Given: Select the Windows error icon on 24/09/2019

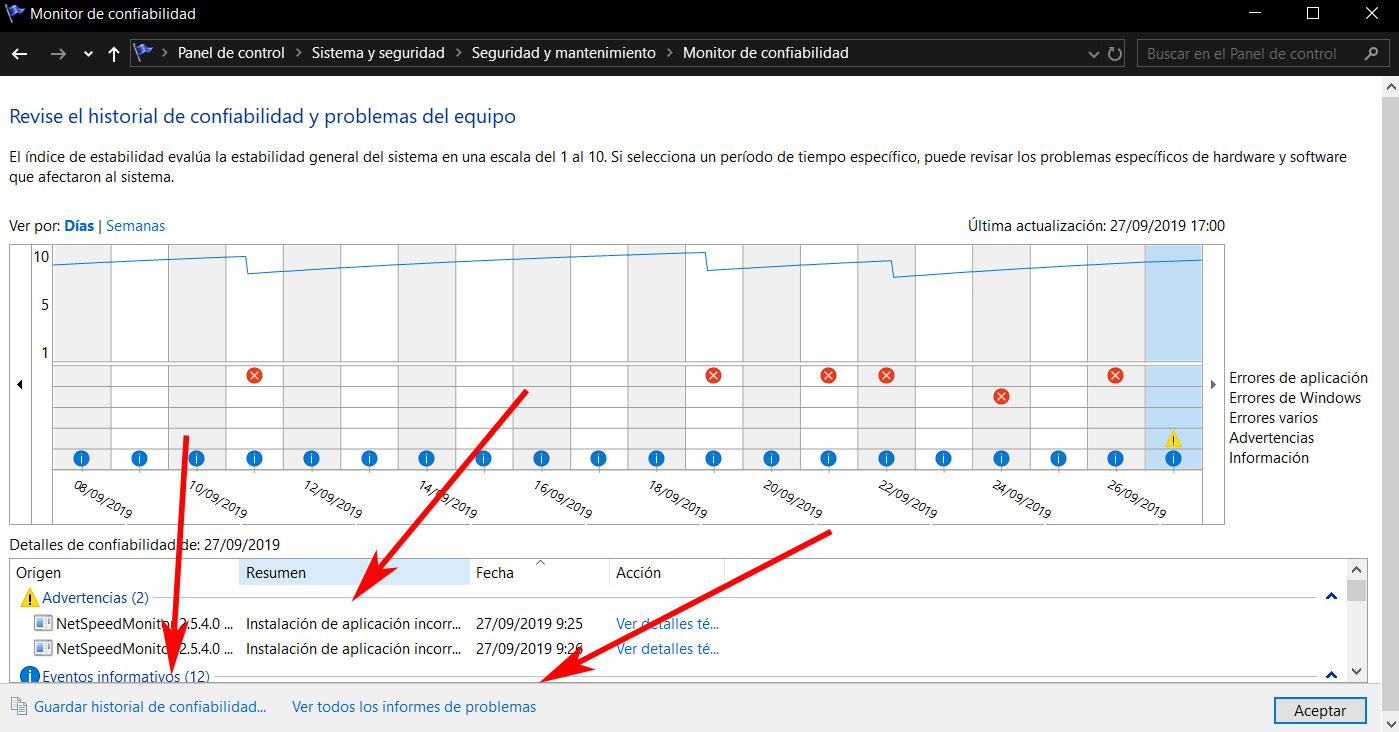Looking at the screenshot, I should click(x=1001, y=396).
